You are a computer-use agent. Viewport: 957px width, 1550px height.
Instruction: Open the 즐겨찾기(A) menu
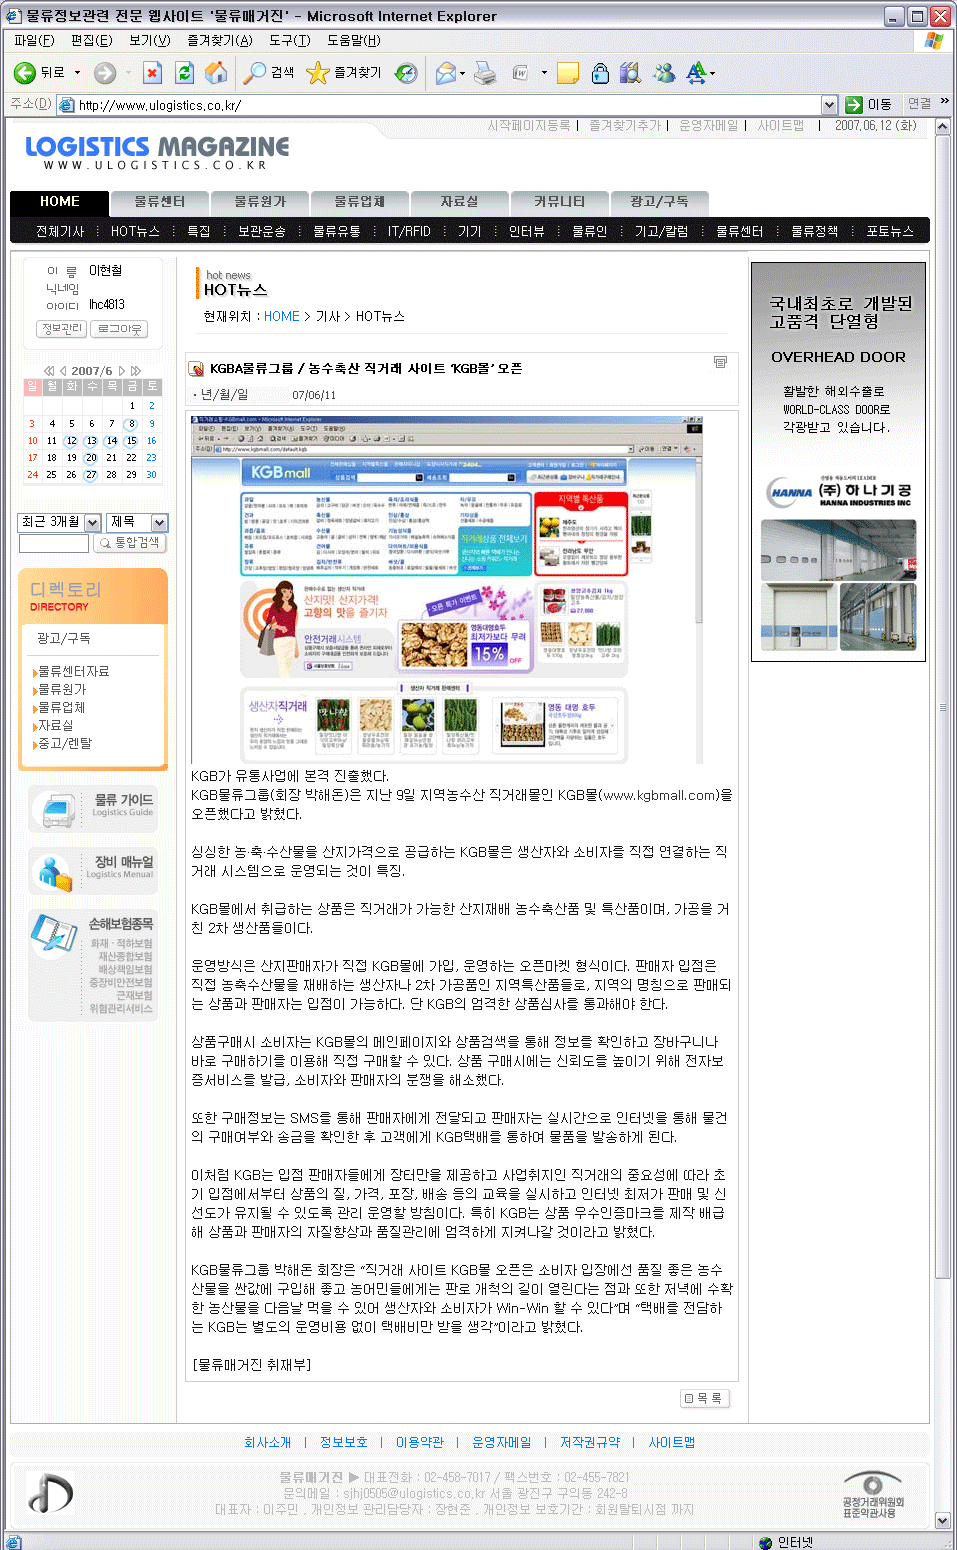click(219, 40)
